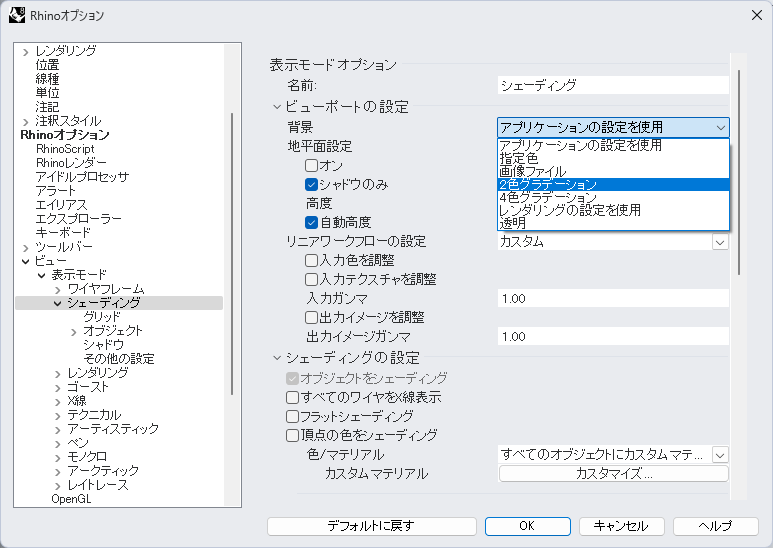Select the アークティック display mode
773x548 pixels.
coord(103,471)
